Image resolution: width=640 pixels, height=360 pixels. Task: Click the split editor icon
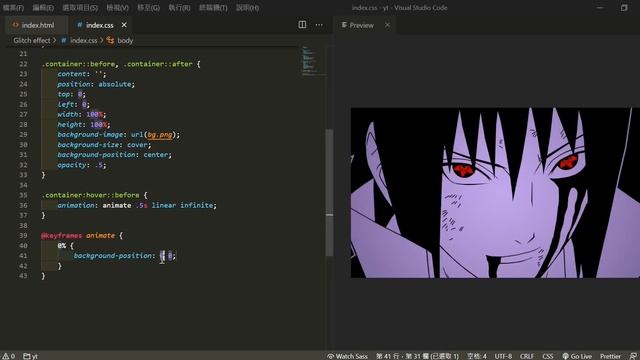(x=302, y=24)
